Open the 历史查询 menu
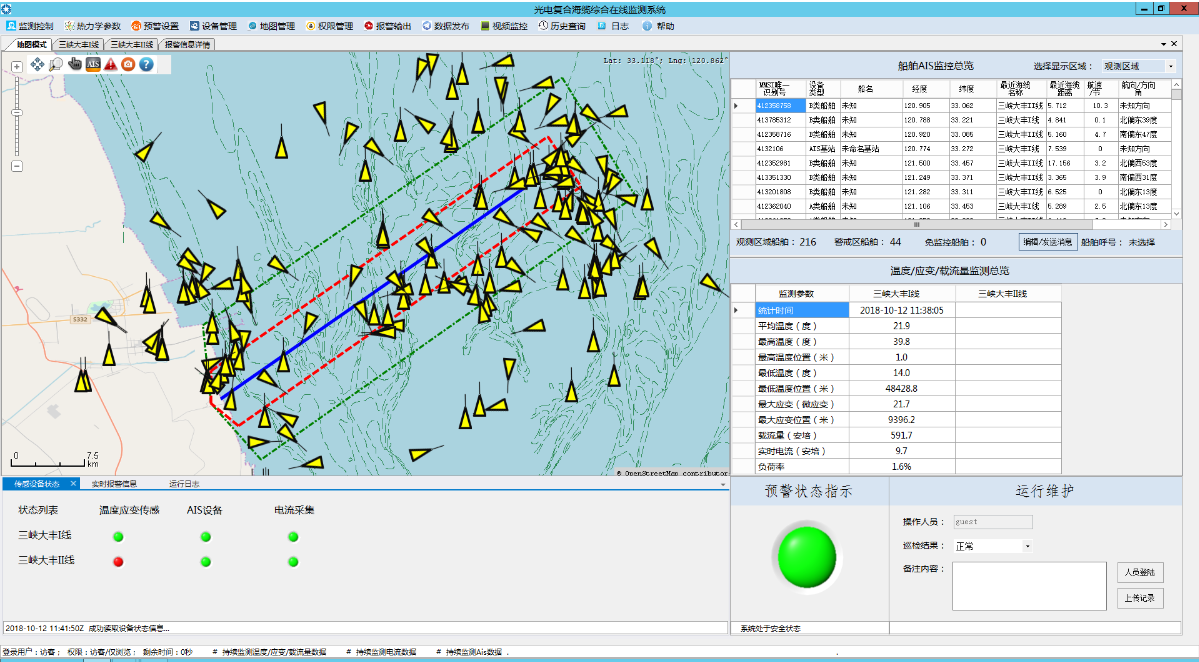 click(x=562, y=26)
